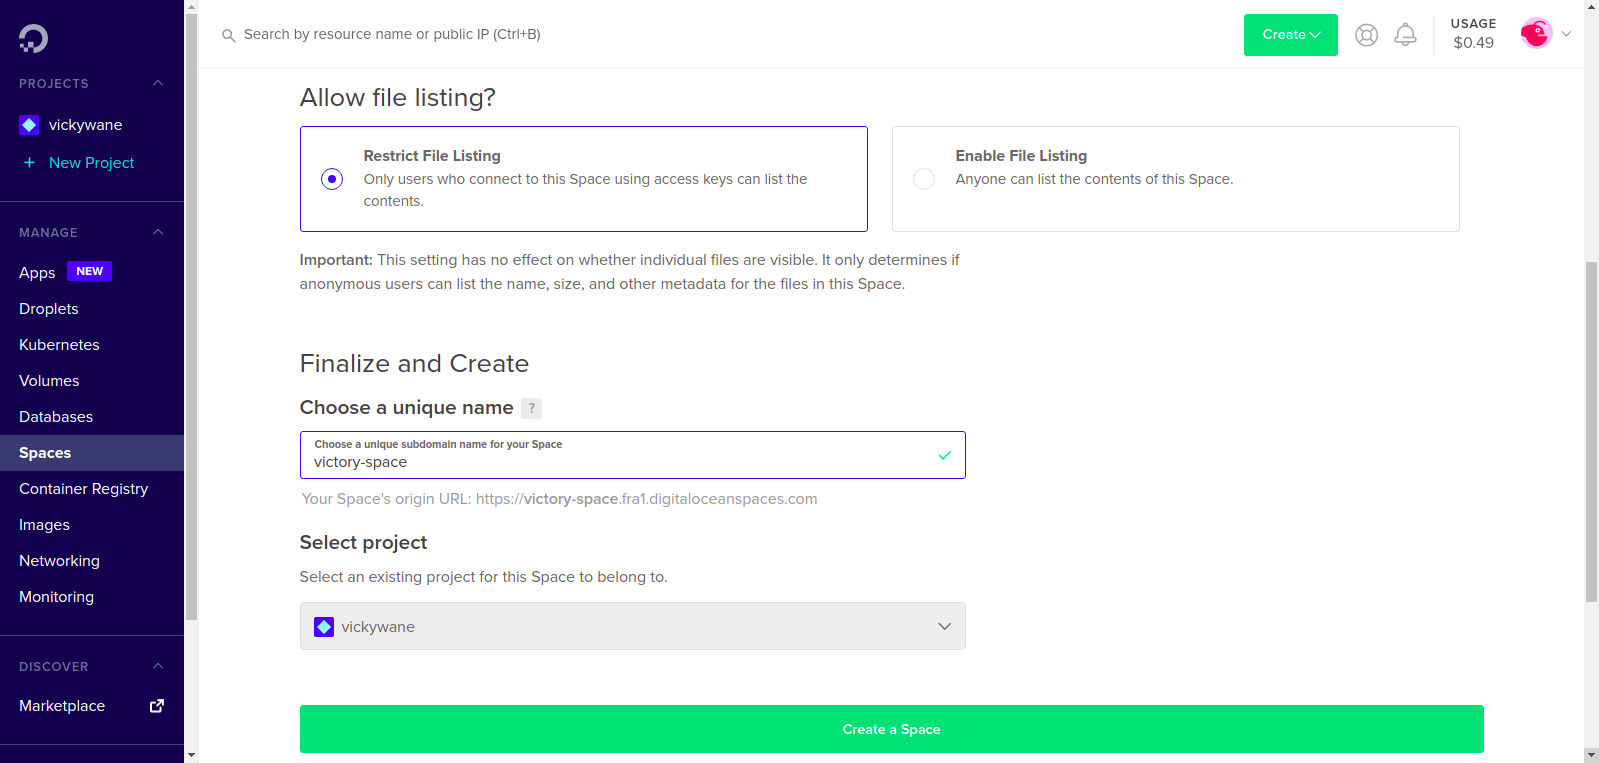This screenshot has height=763, width=1599.
Task: Click the Space subdomain name input field
Action: 632,455
